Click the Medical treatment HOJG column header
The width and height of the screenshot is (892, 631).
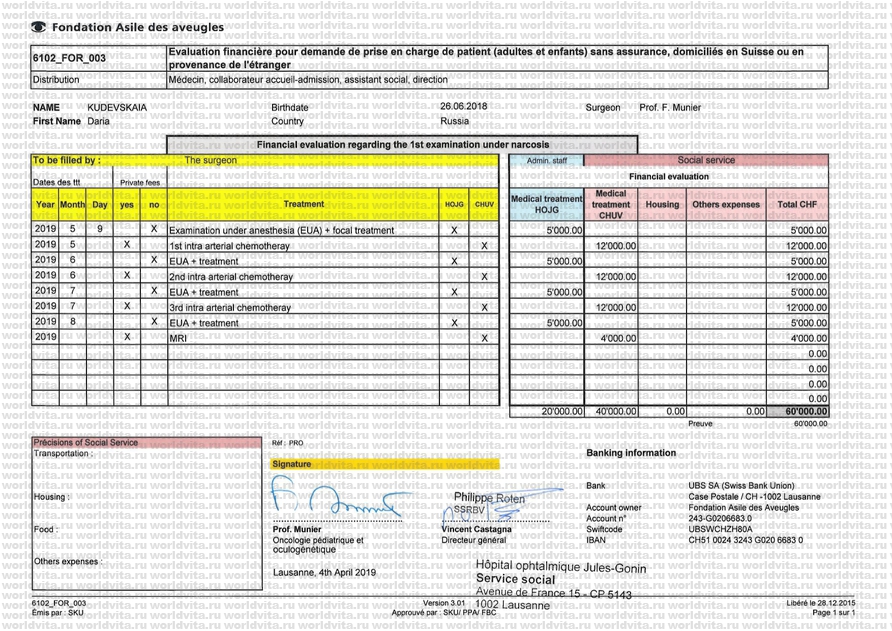click(x=547, y=204)
